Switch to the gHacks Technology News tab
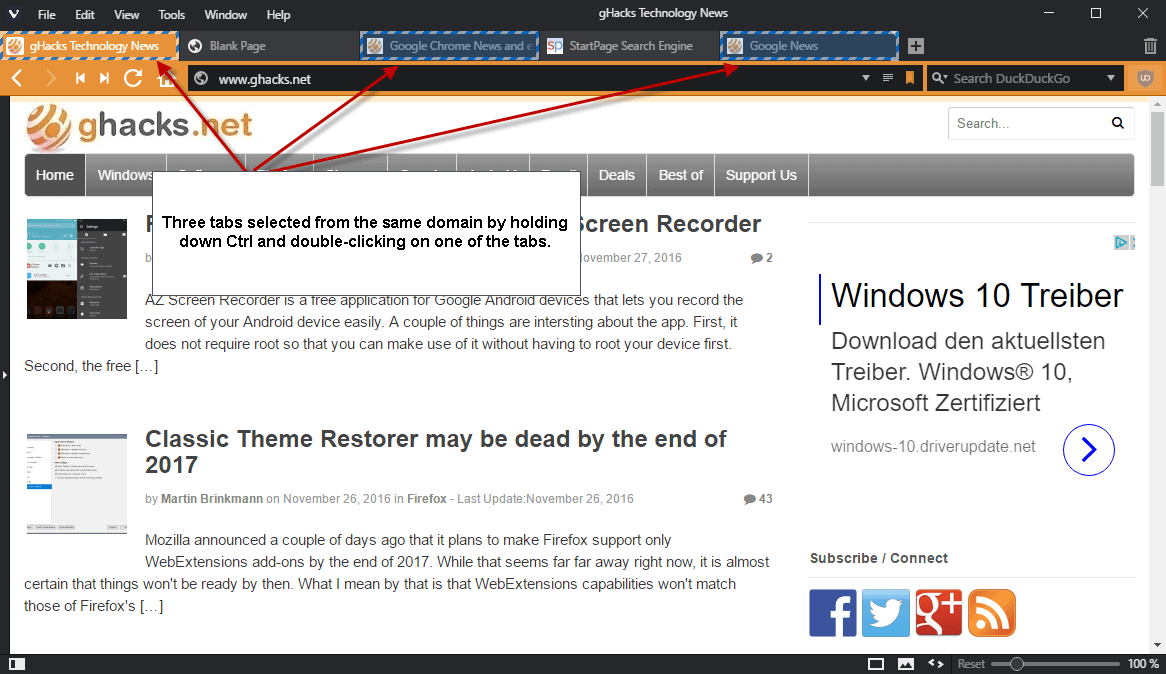 click(90, 46)
